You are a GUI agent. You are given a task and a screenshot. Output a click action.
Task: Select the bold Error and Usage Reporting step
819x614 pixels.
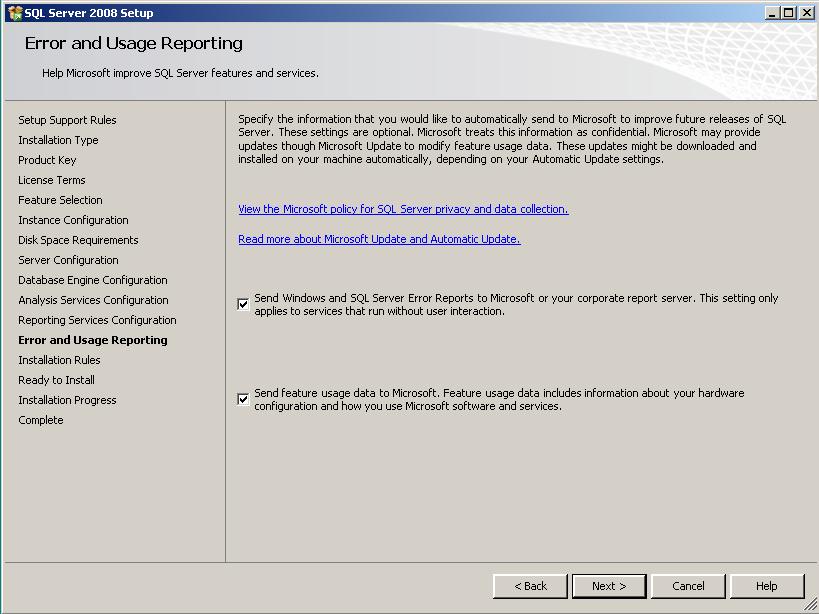93,340
